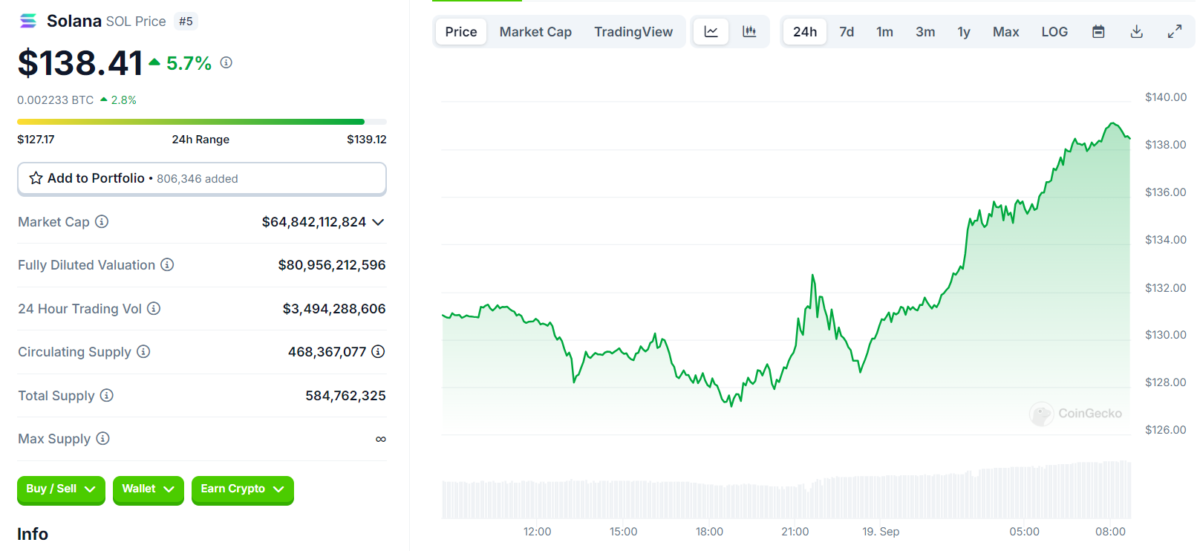Select the 24h time range
The height and width of the screenshot is (551, 1200).
pos(804,32)
